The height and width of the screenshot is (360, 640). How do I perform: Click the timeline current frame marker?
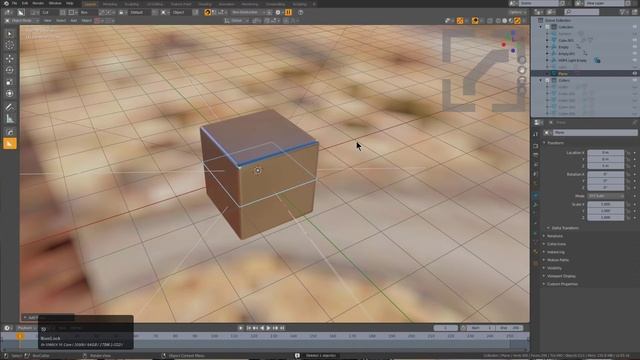pyautogui.click(x=20, y=336)
